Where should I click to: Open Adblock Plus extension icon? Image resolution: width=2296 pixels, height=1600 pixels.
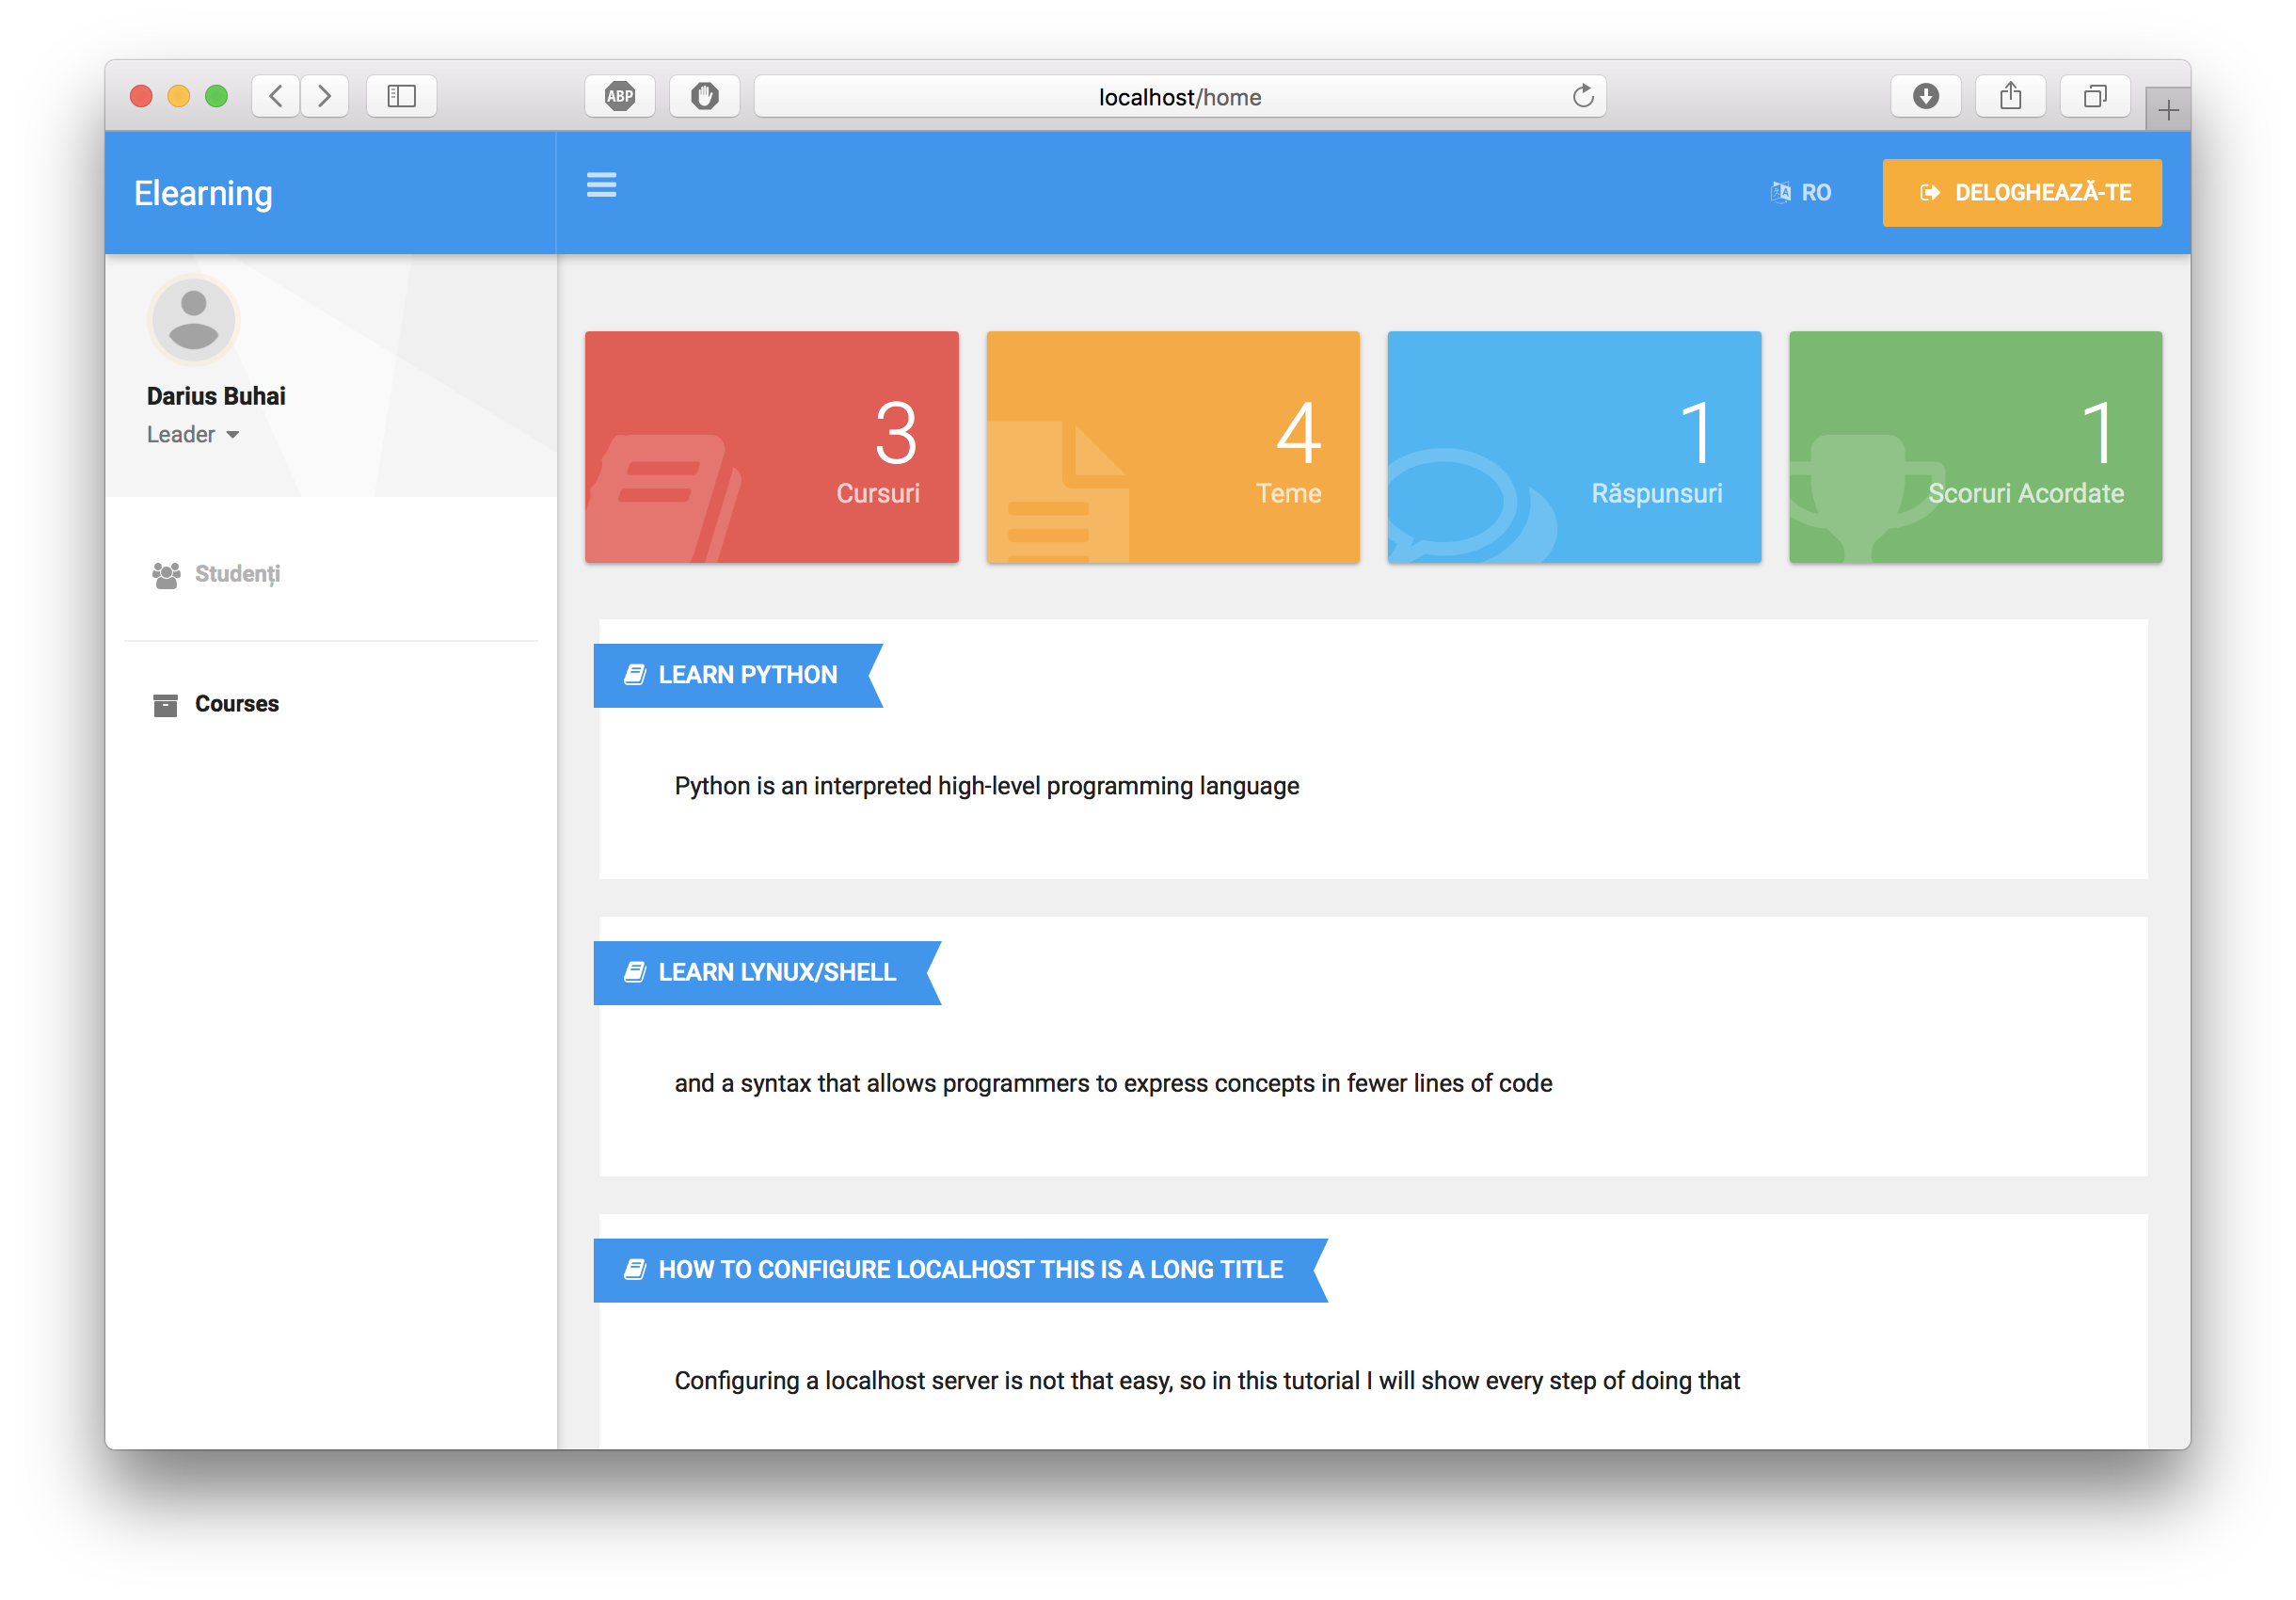(620, 96)
